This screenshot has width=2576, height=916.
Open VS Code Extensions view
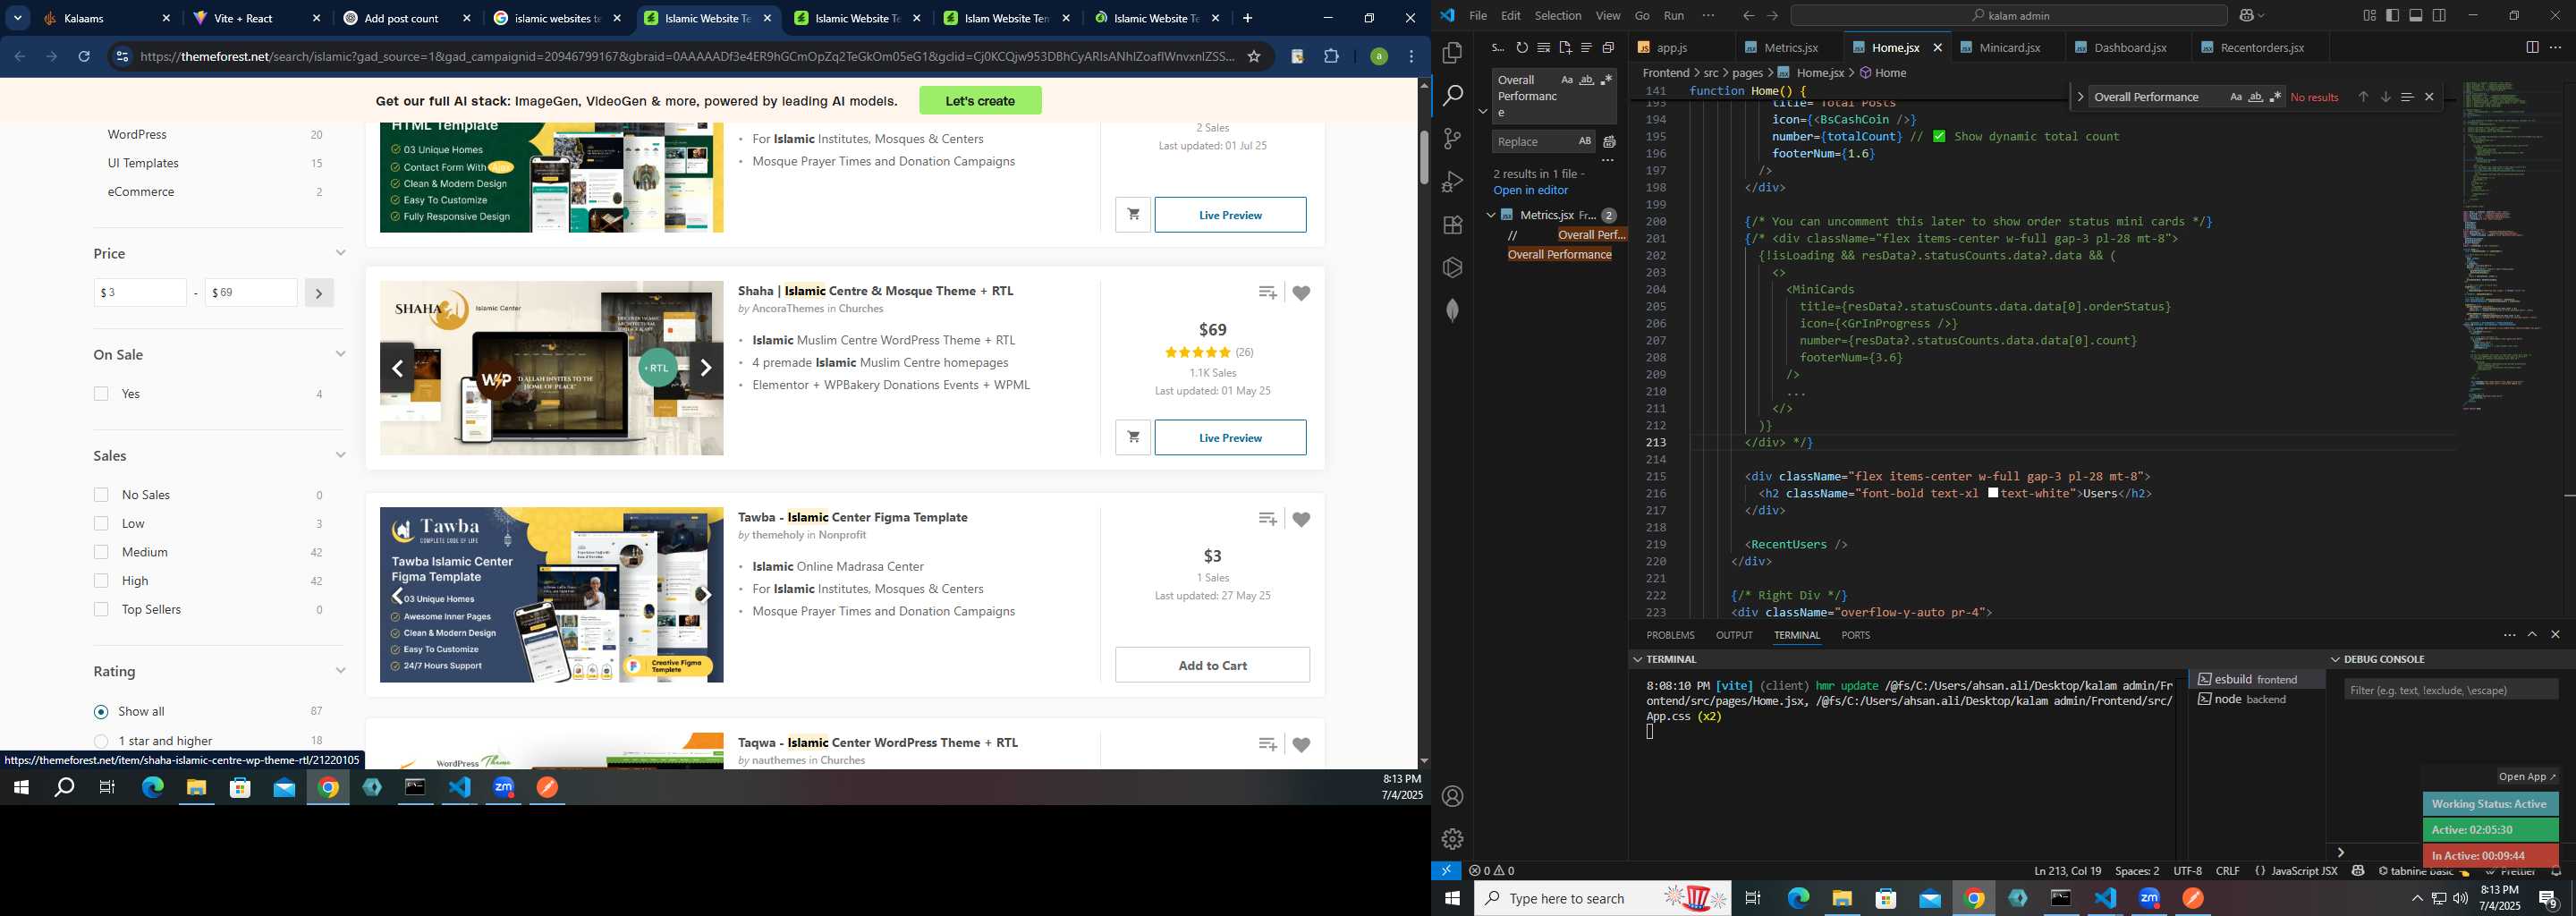1452,225
